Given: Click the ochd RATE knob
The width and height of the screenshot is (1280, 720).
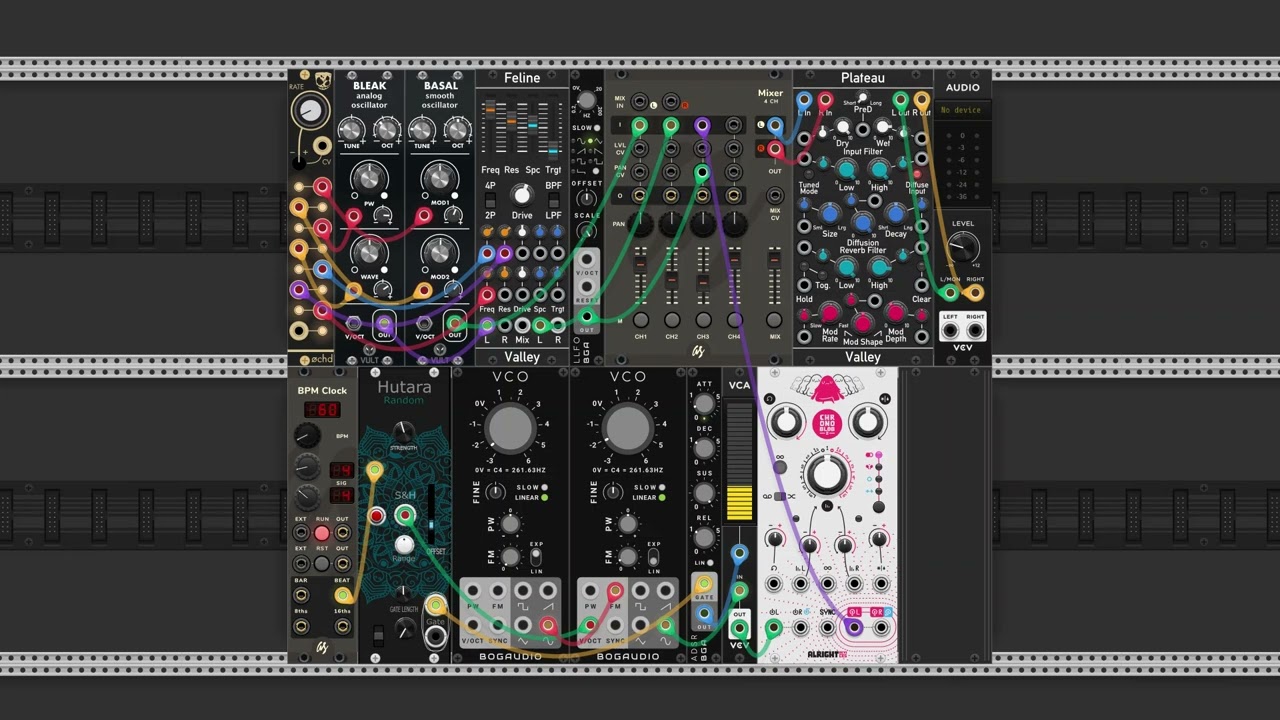Looking at the screenshot, I should (311, 110).
